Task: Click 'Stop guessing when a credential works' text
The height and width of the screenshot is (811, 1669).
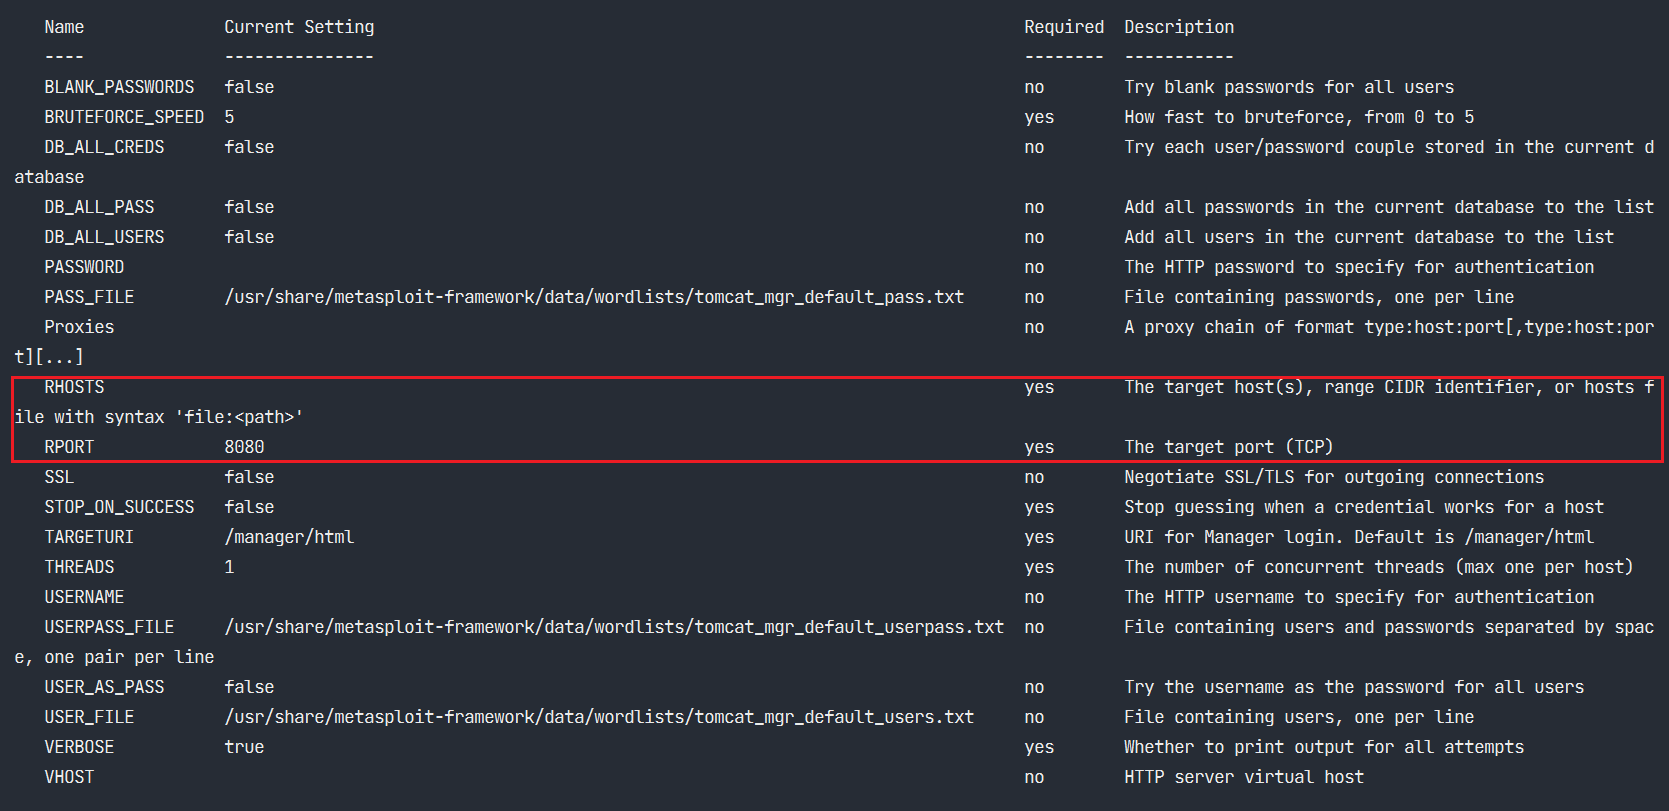Action: (x=1364, y=507)
